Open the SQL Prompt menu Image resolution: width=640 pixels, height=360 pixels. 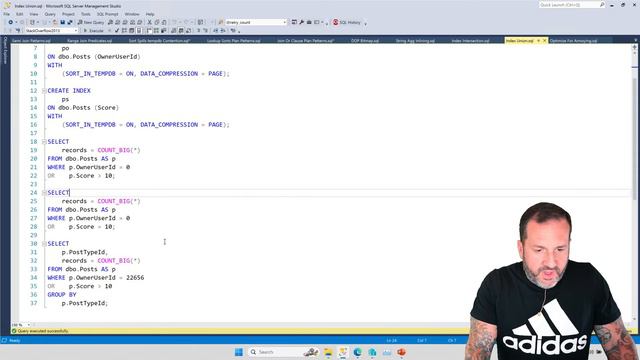(x=107, y=14)
